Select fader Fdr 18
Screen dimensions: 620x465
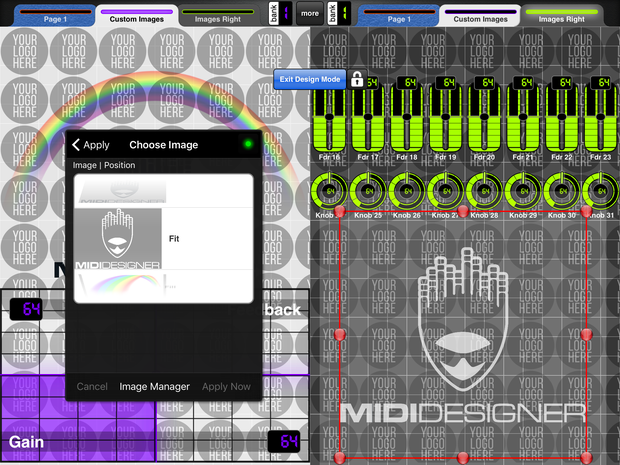(x=407, y=119)
